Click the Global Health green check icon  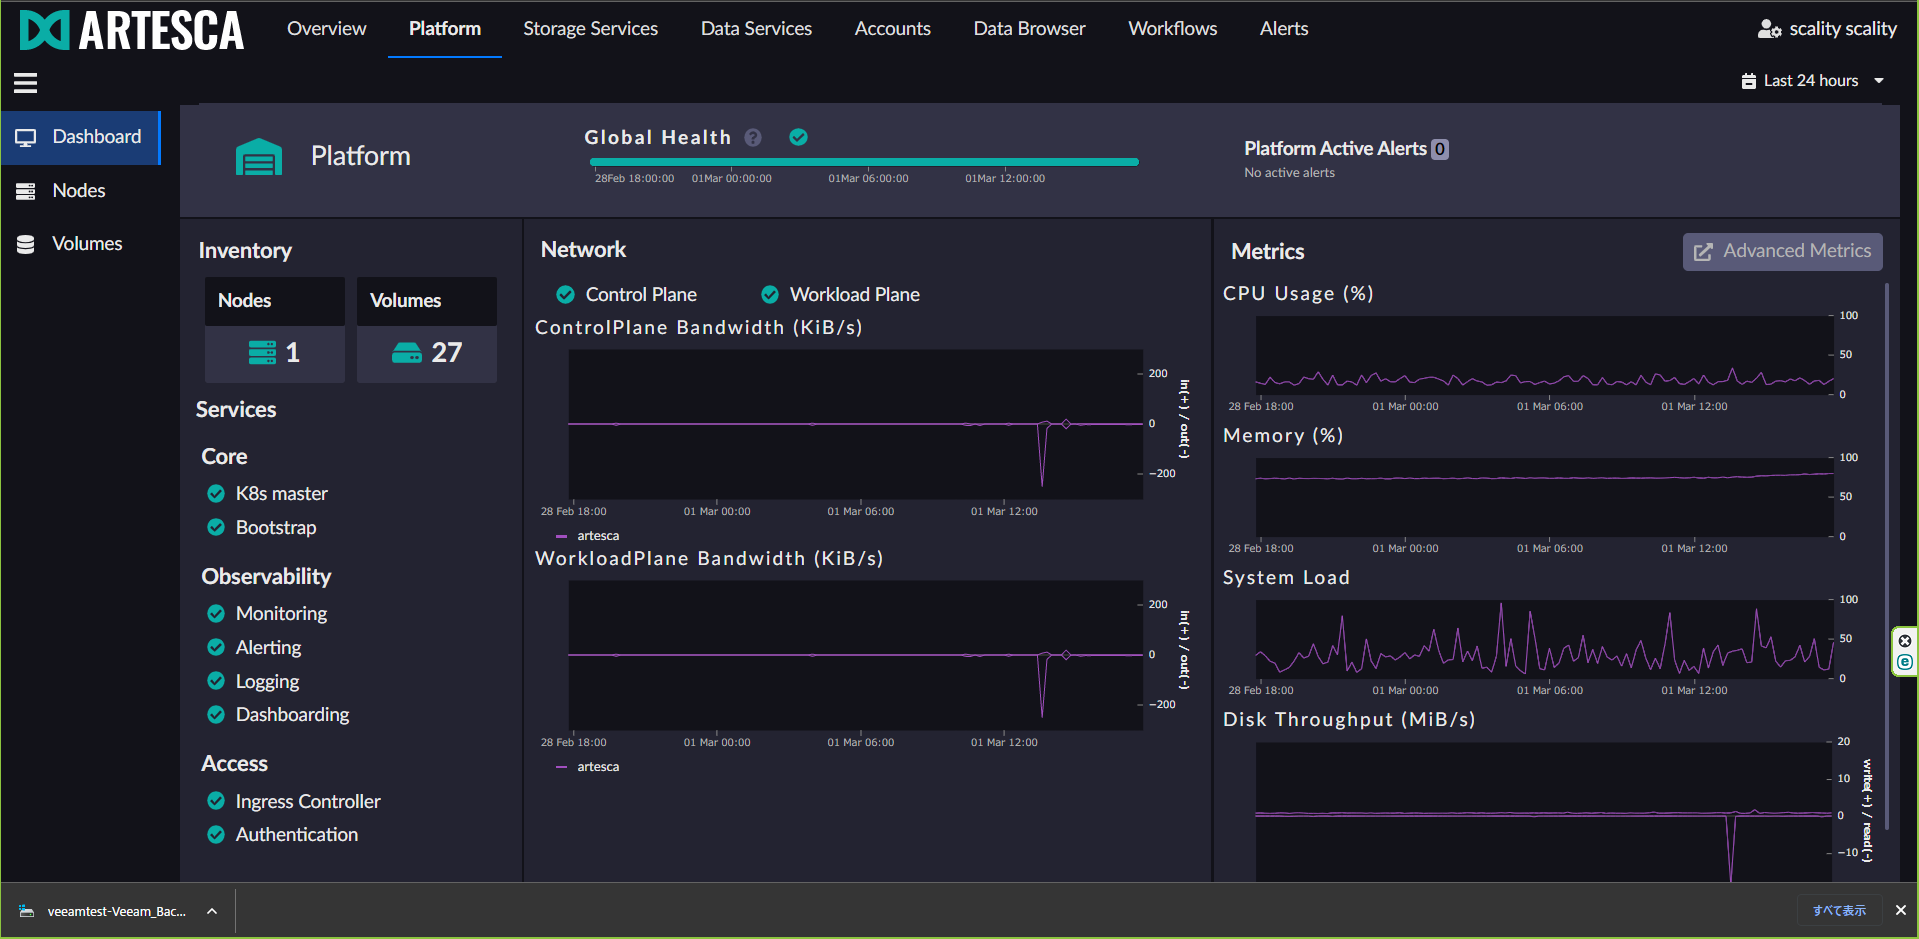point(798,137)
